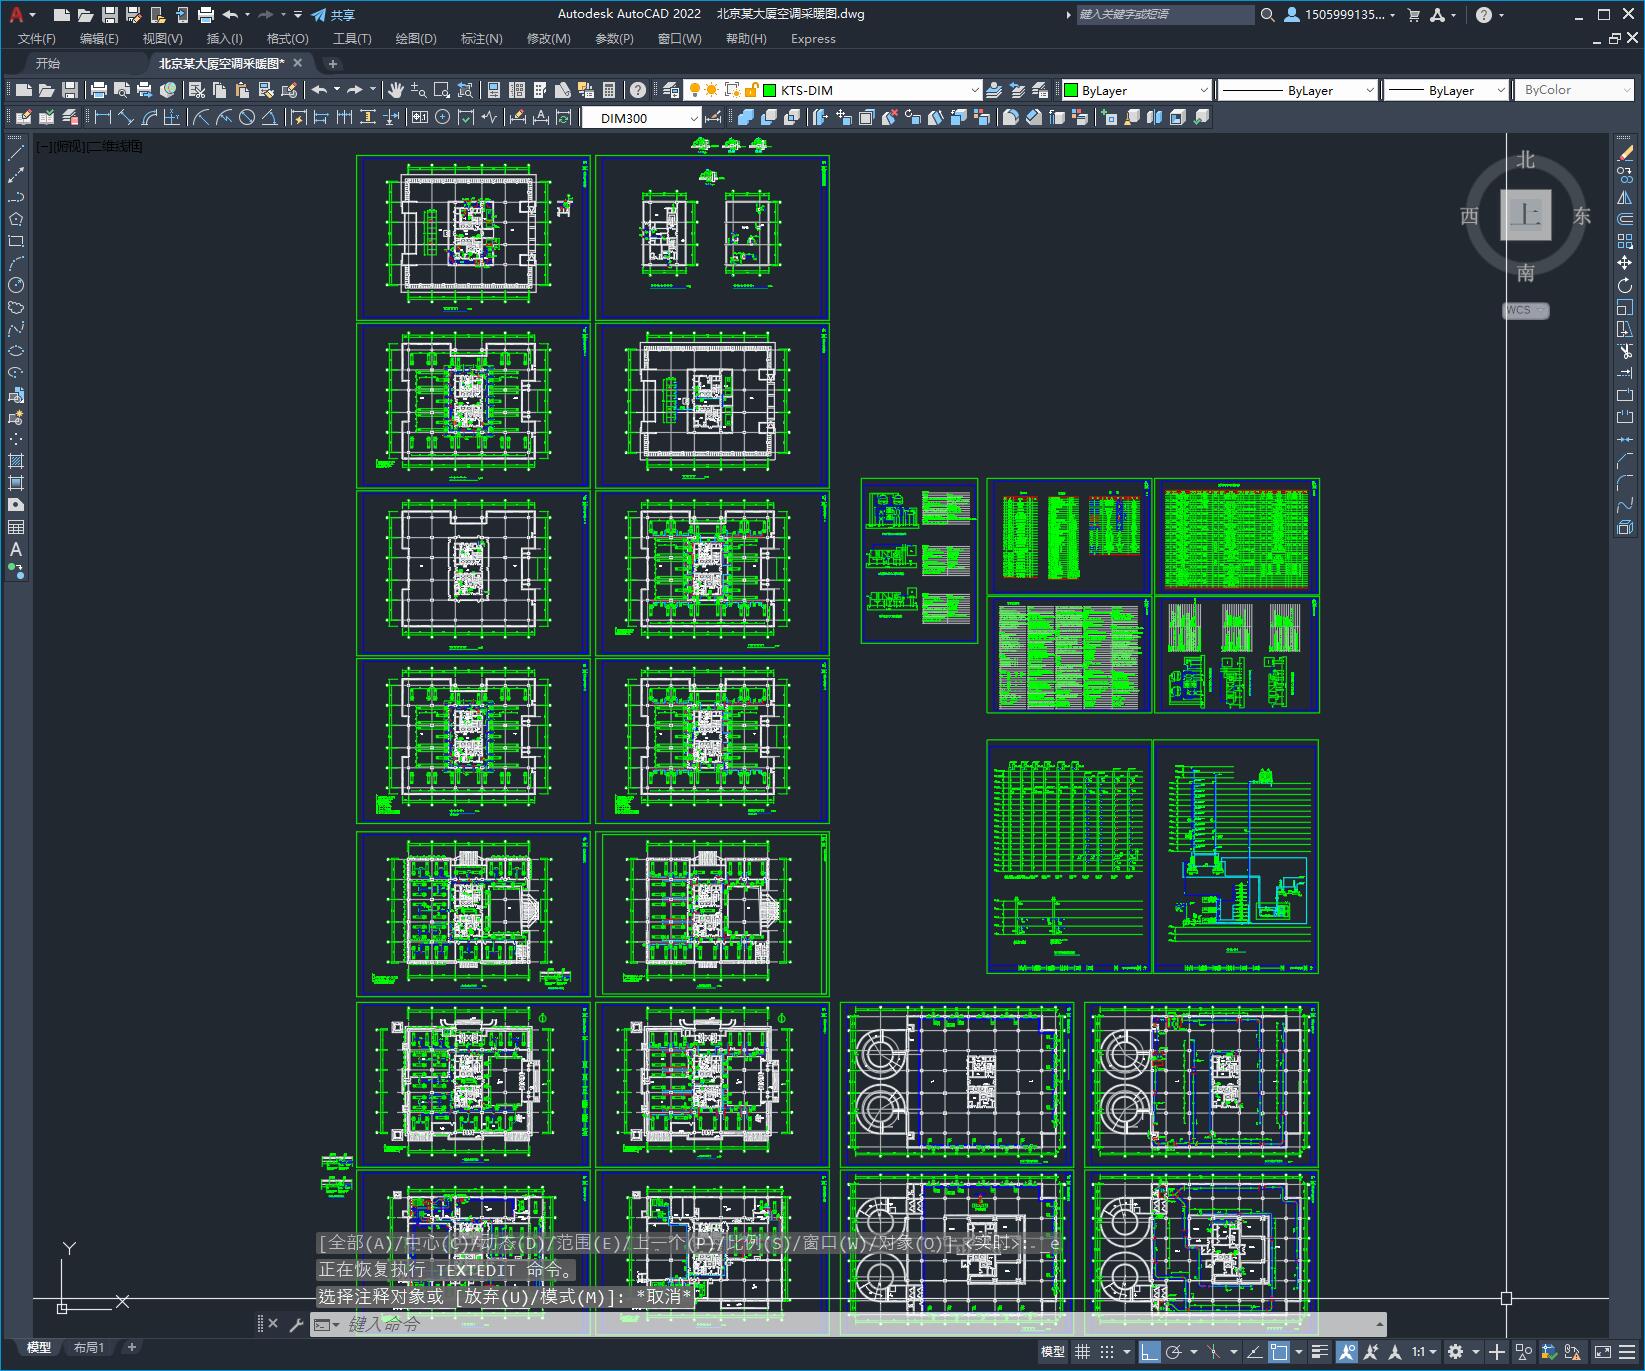Select the Line tool in the draw toolbar
Viewport: 1645px width, 1371px height.
pyautogui.click(x=16, y=153)
